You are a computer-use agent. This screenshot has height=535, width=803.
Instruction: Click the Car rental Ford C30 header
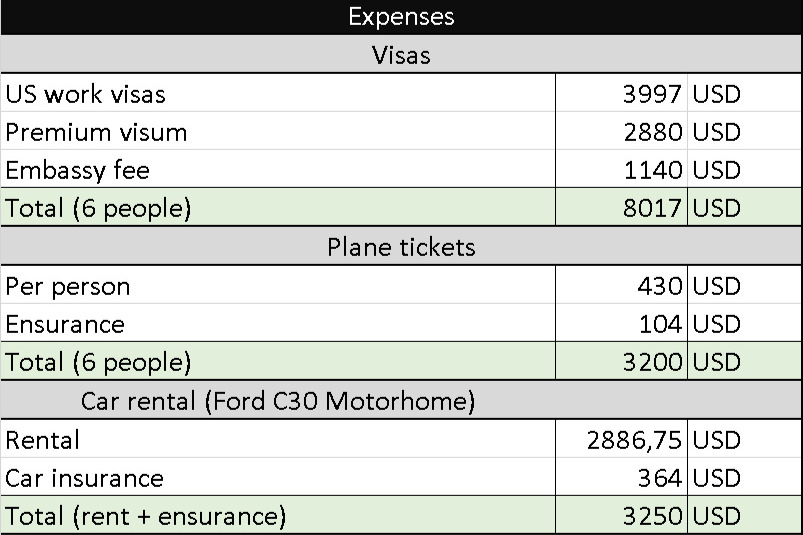(402, 400)
